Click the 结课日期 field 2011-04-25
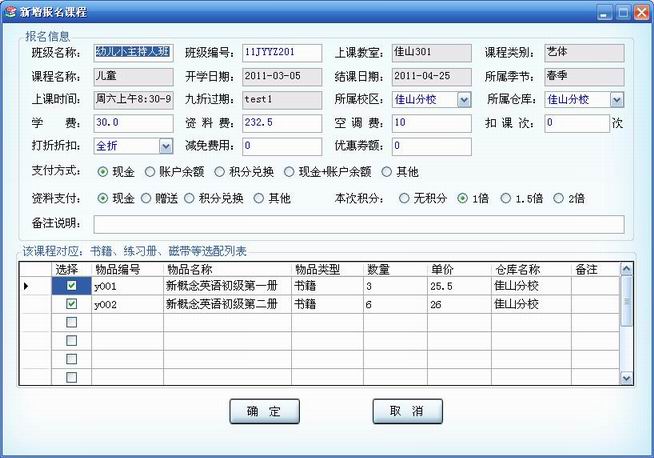This screenshot has height=458, width=654. 432,77
